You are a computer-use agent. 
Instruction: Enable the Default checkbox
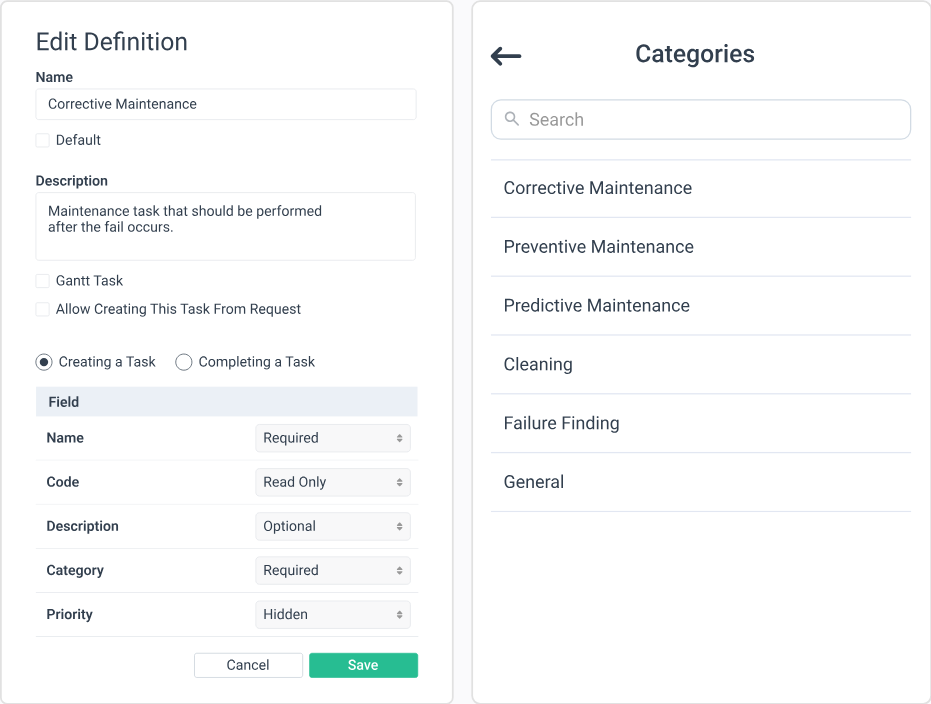(42, 140)
